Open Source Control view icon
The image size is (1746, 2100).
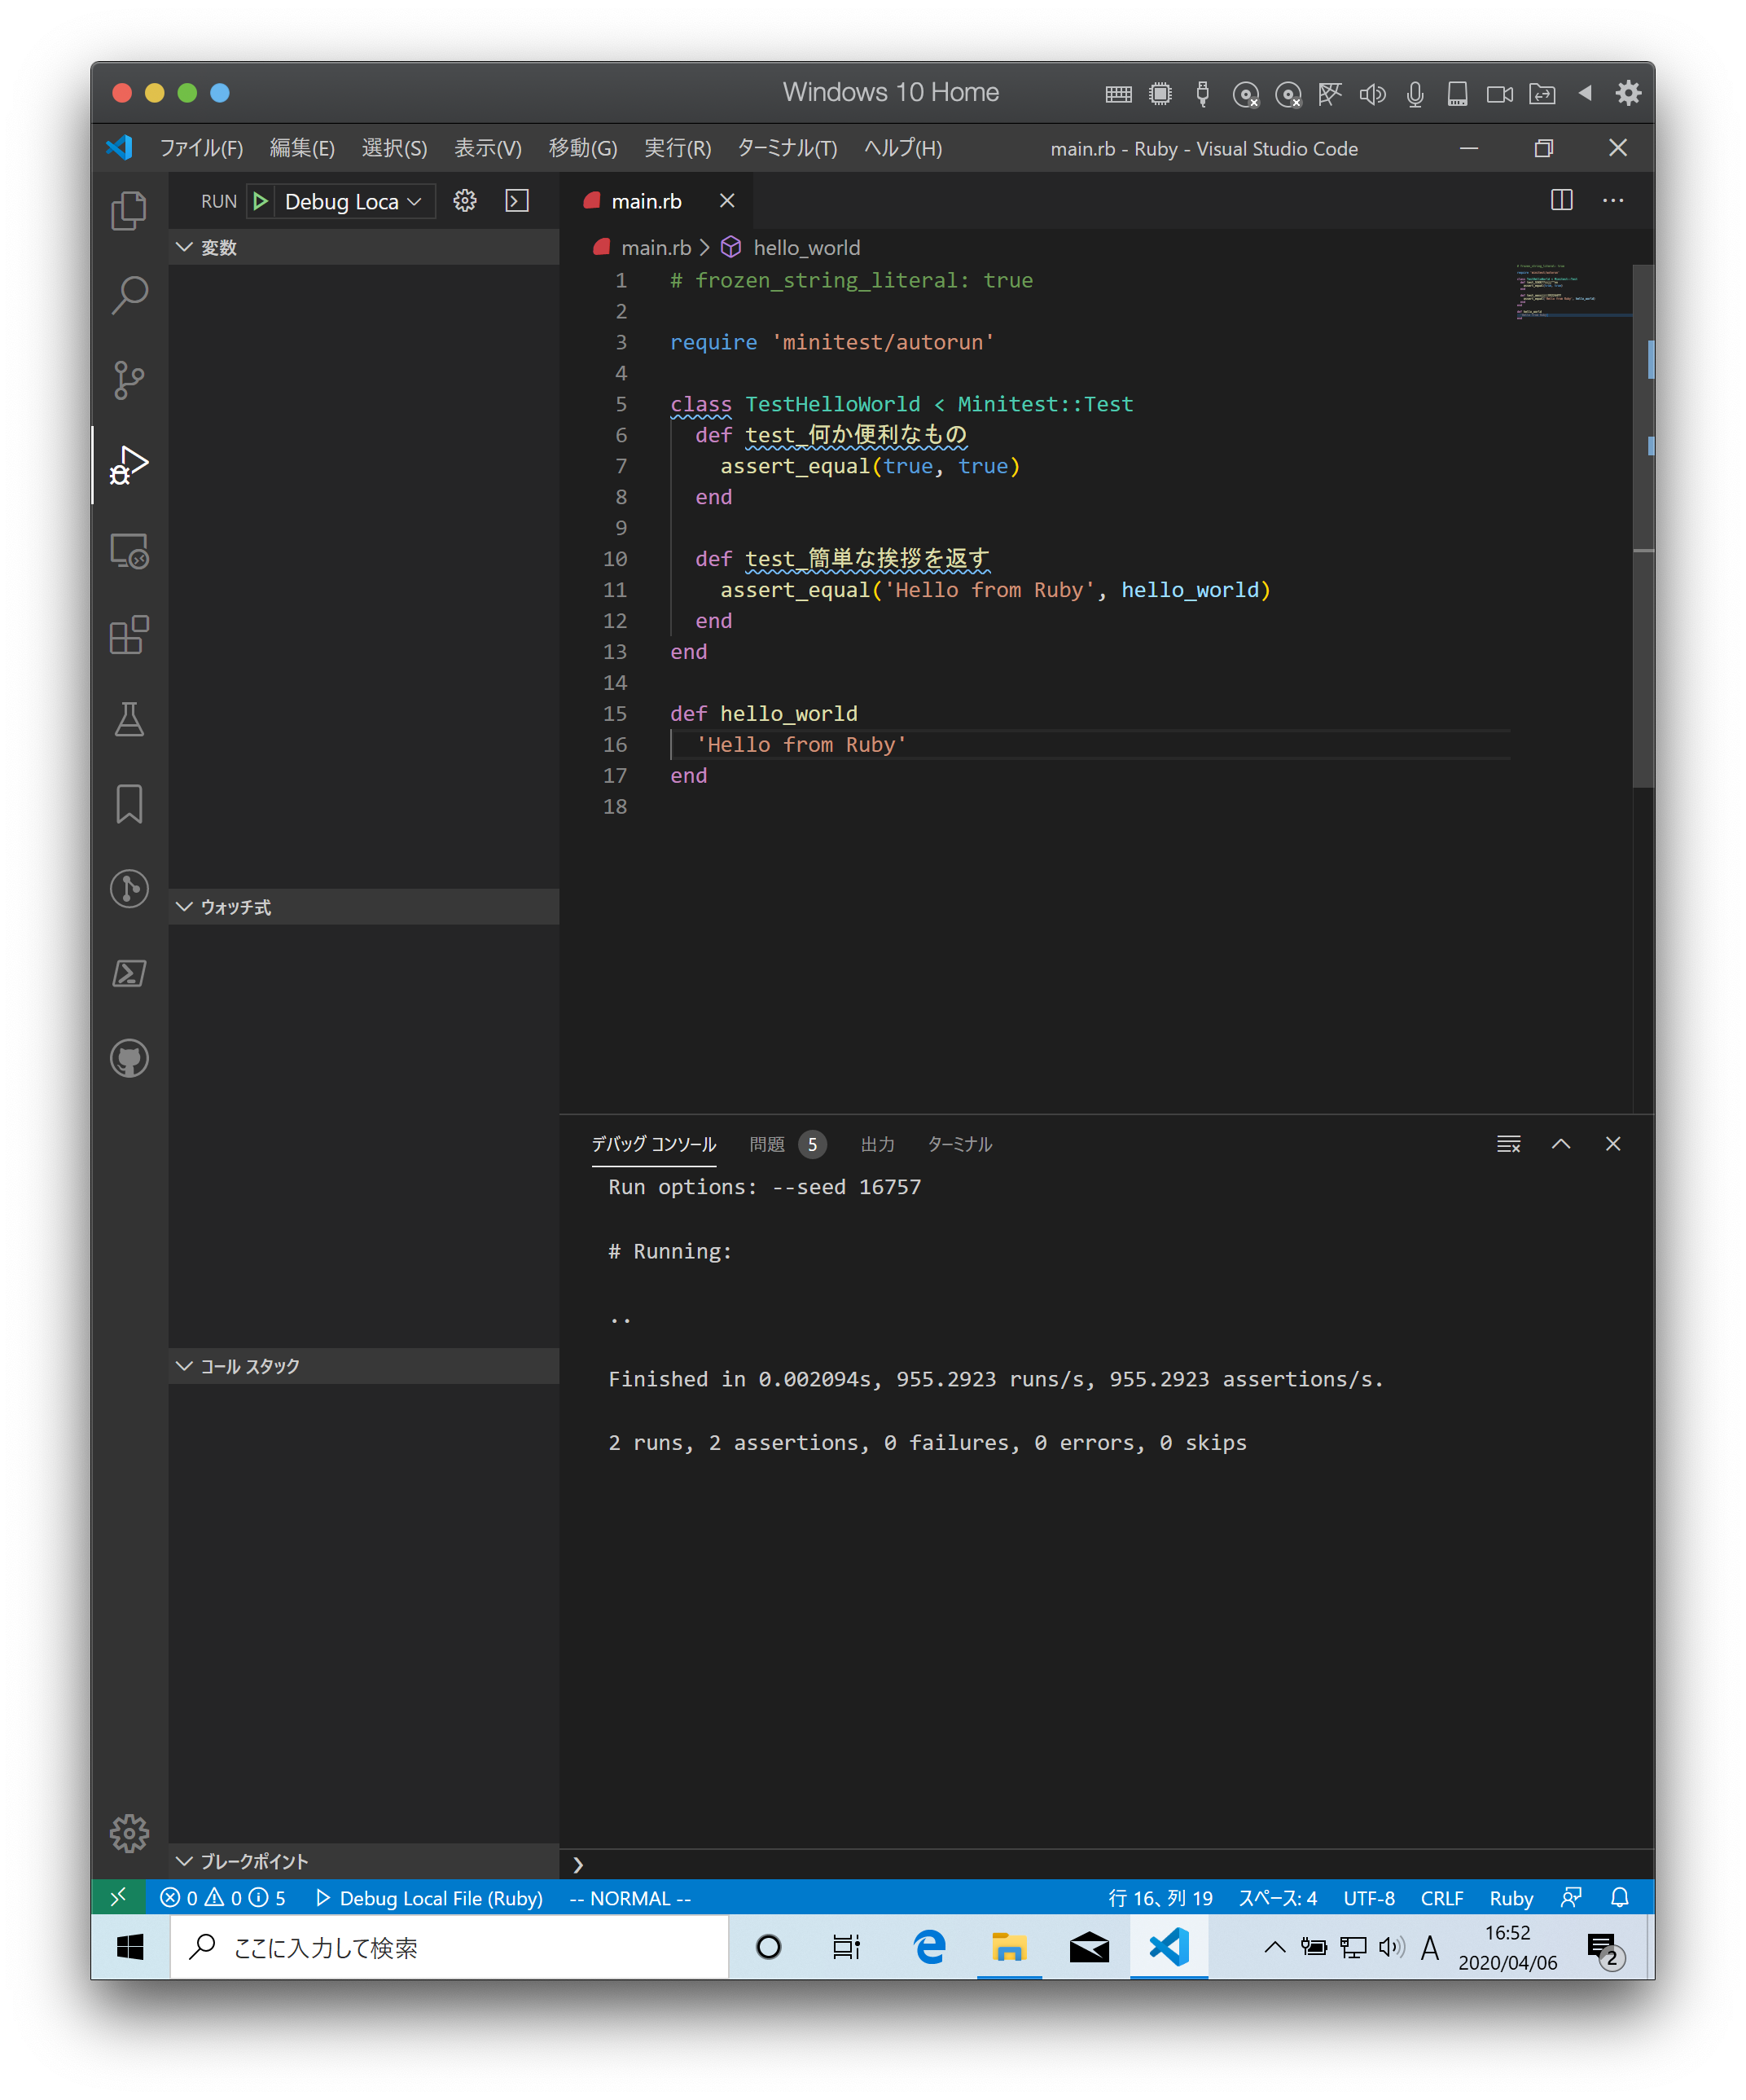[x=129, y=380]
